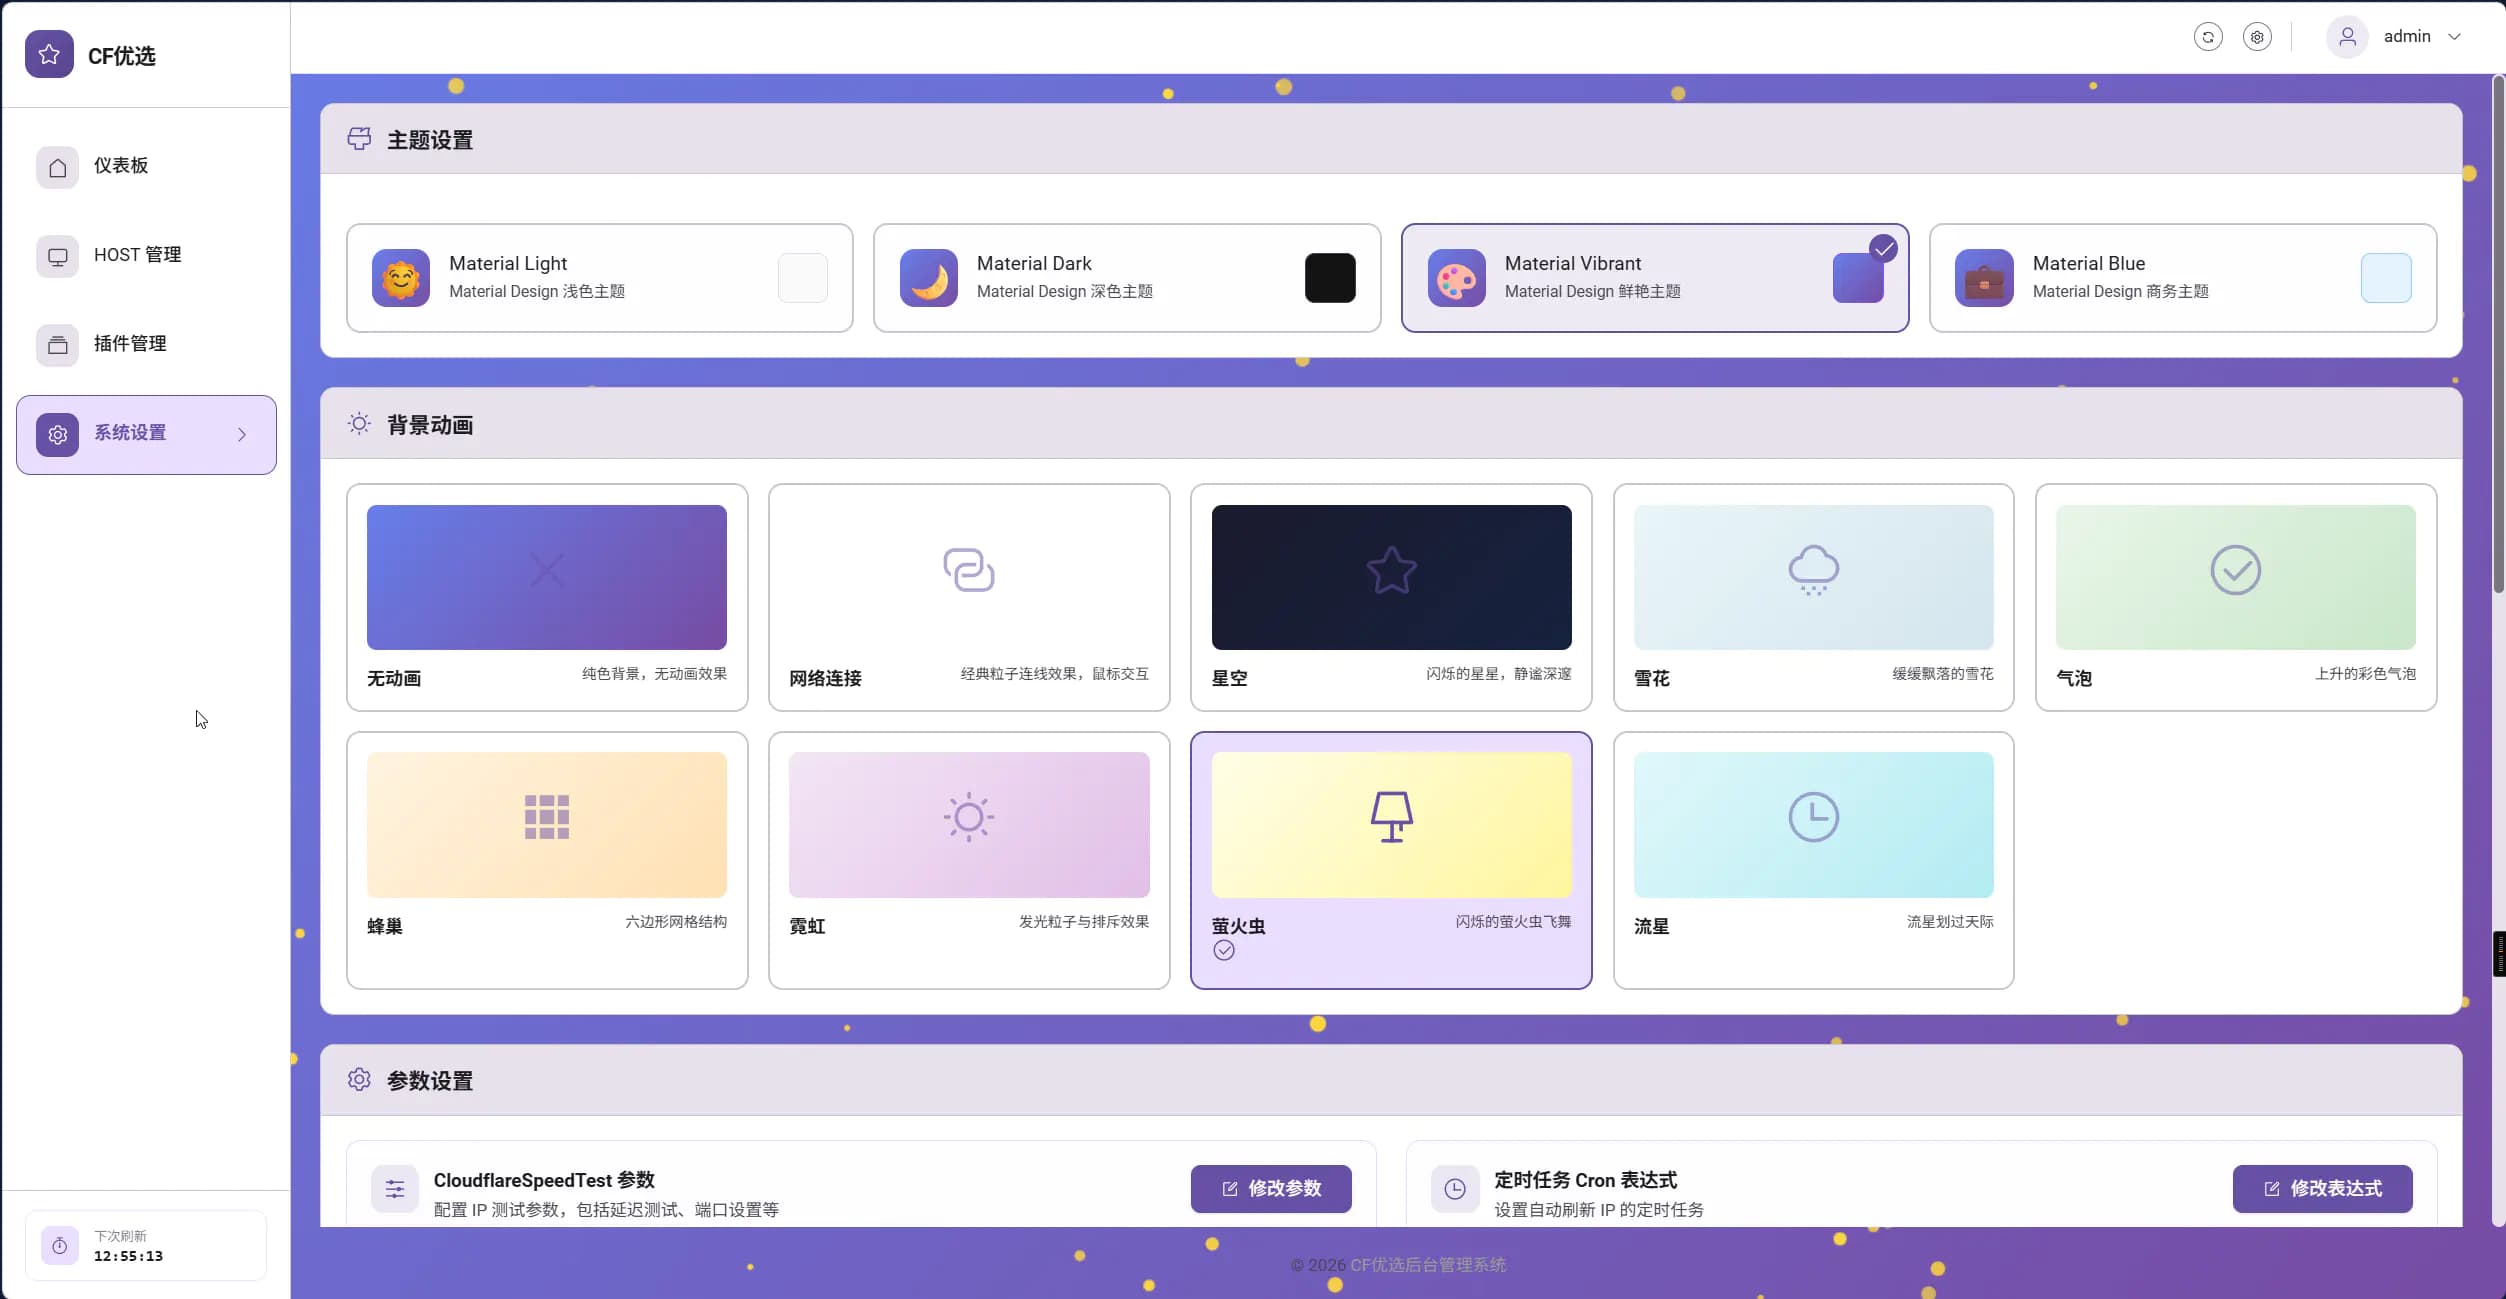Click the Material Light sun emoji icon
The width and height of the screenshot is (2506, 1299).
coord(401,278)
